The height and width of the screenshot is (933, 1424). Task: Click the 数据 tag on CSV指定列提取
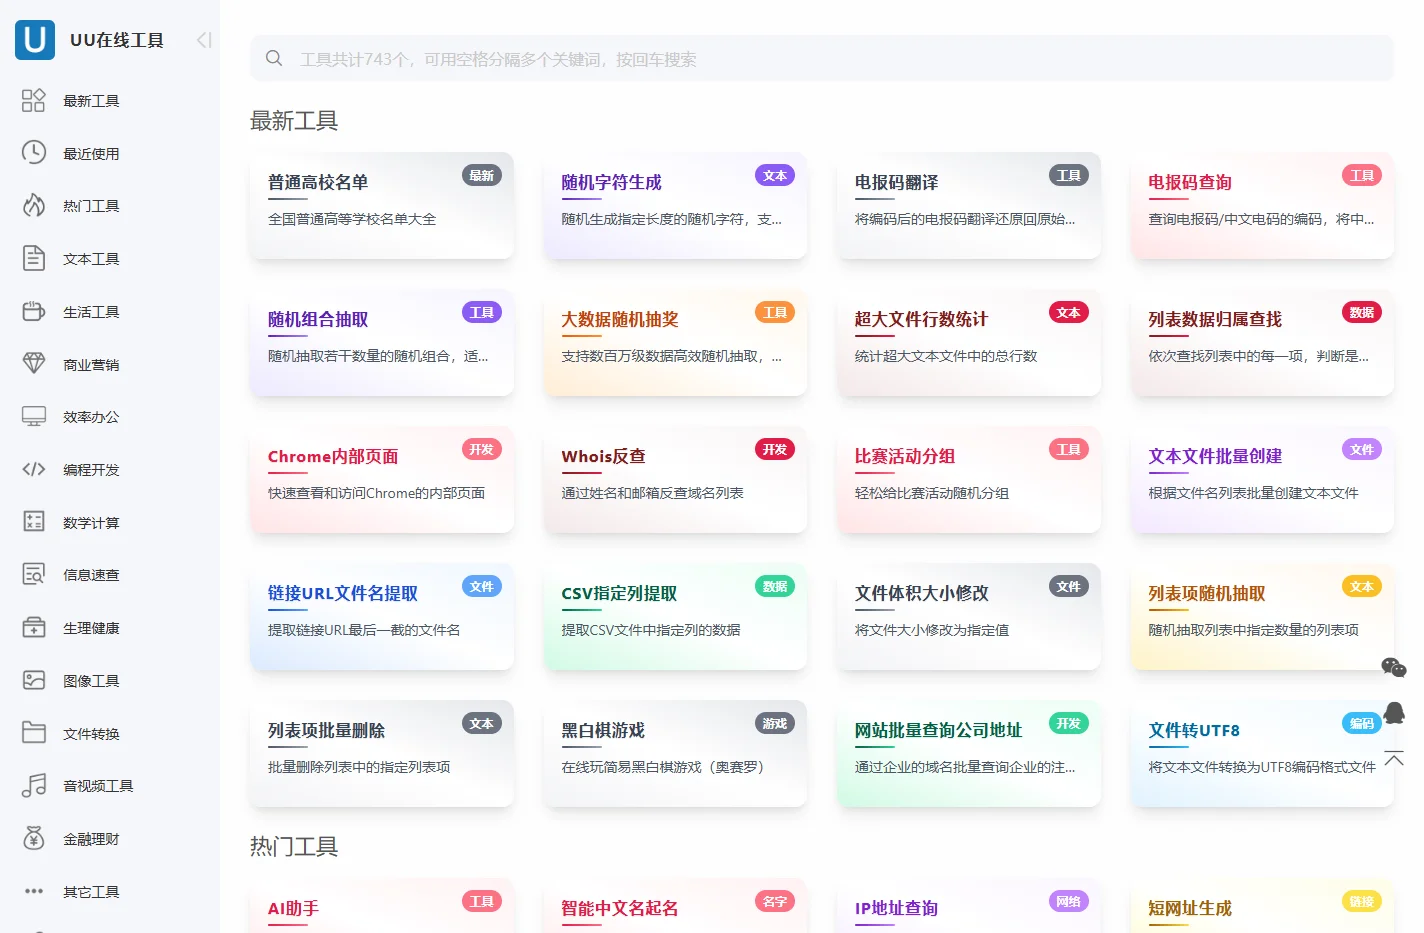(x=775, y=586)
